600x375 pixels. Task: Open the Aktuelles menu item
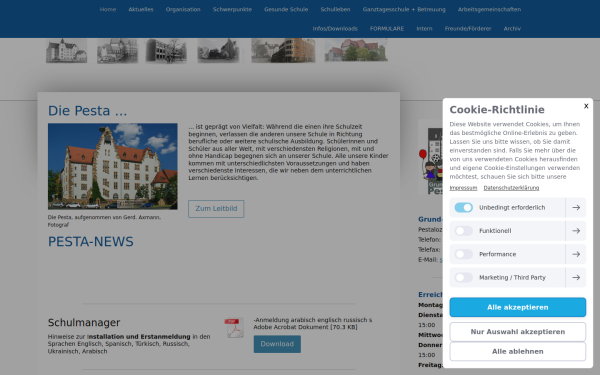(141, 10)
